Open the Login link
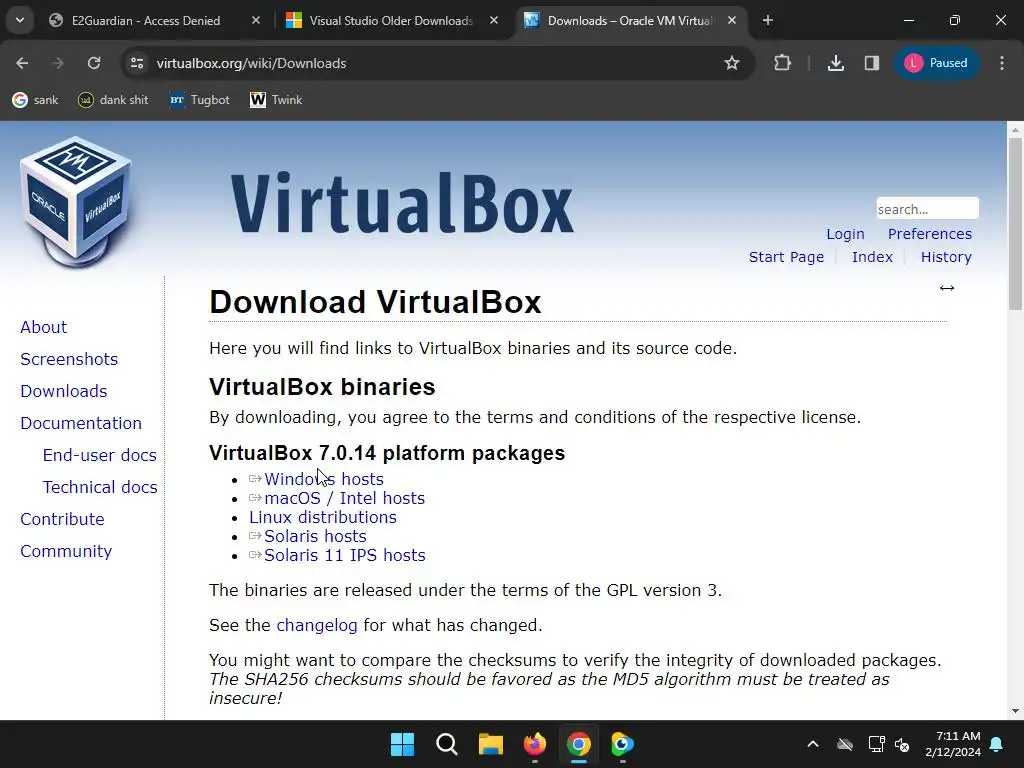This screenshot has width=1024, height=768. tap(845, 234)
